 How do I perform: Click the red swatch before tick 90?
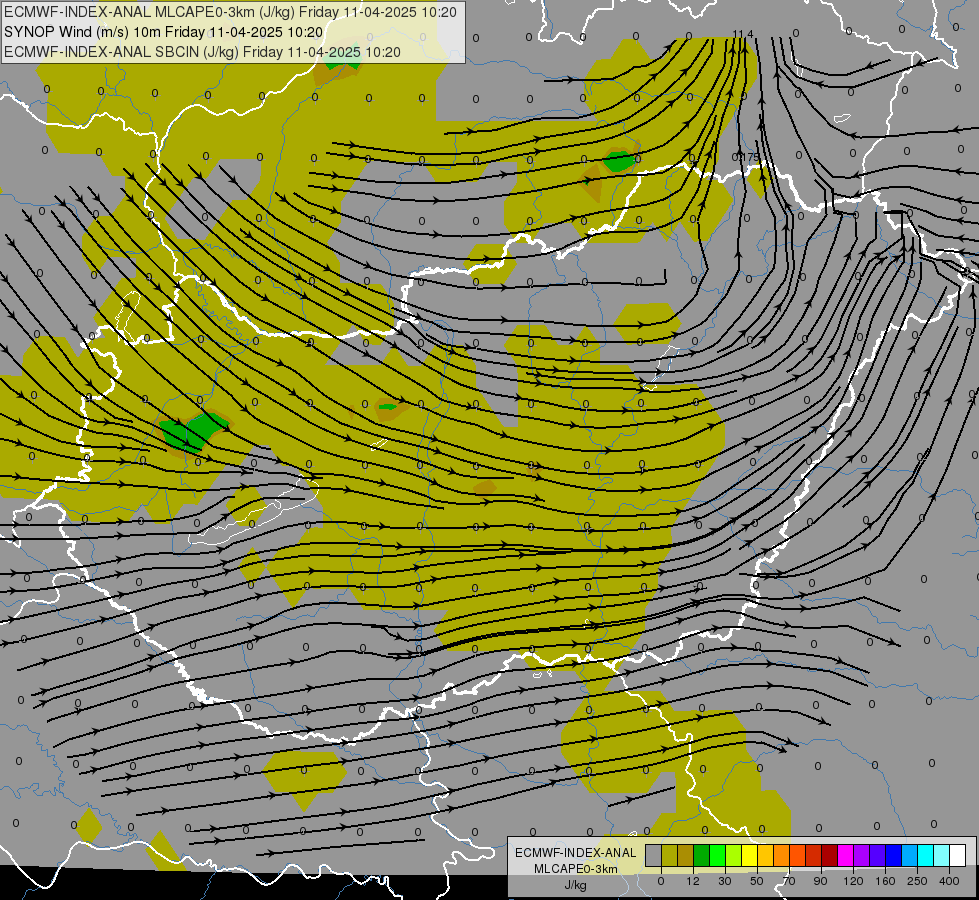point(814,856)
